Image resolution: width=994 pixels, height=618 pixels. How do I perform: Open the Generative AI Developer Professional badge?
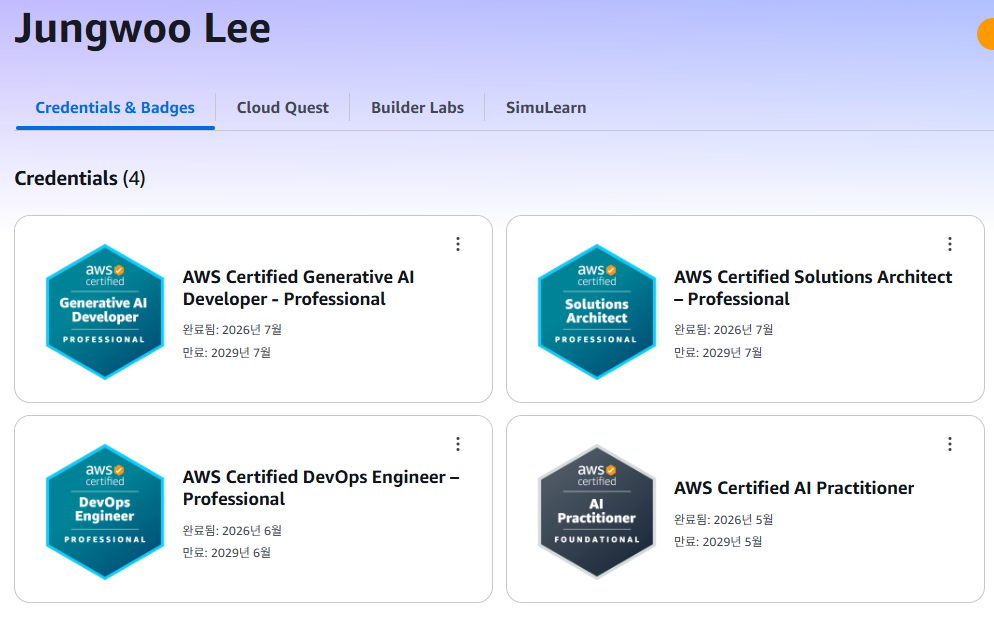tap(105, 312)
